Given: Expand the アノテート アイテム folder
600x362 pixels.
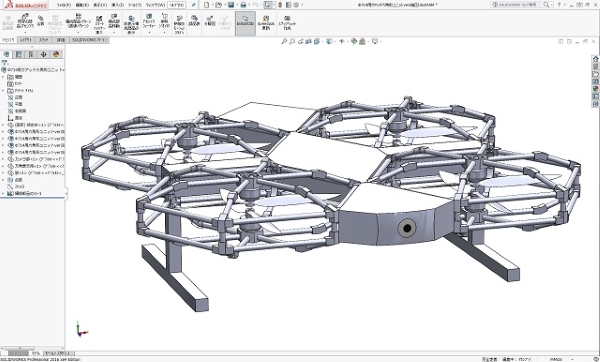Looking at the screenshot, I should tap(3, 91).
